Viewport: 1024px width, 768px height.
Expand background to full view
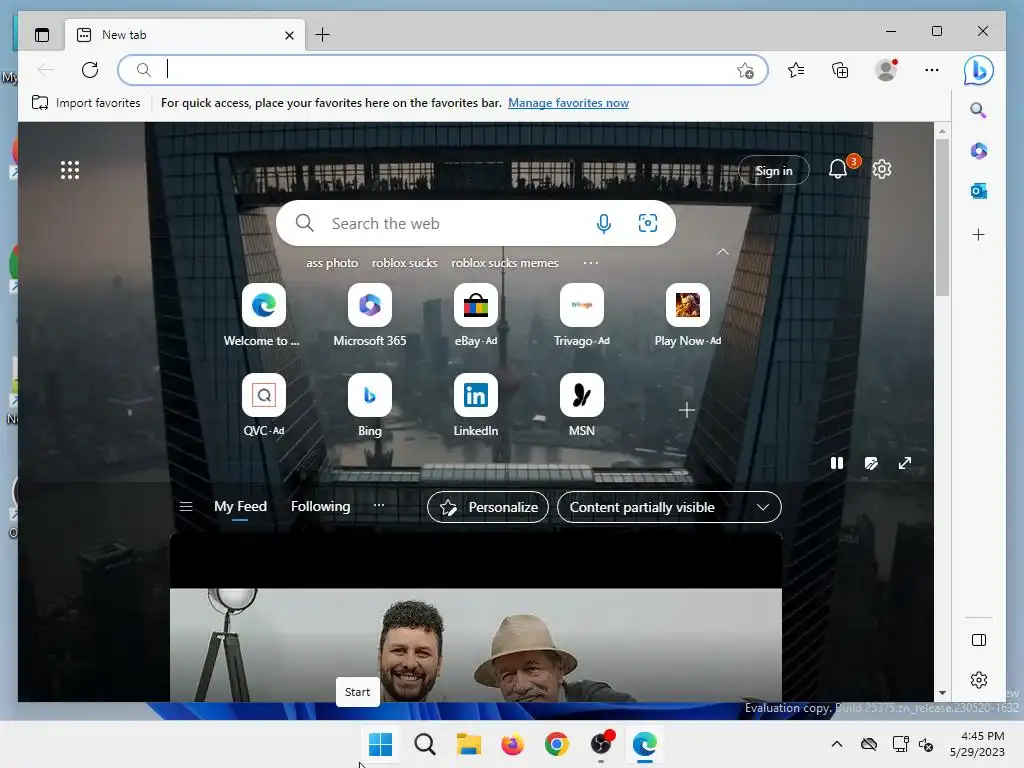[904, 463]
